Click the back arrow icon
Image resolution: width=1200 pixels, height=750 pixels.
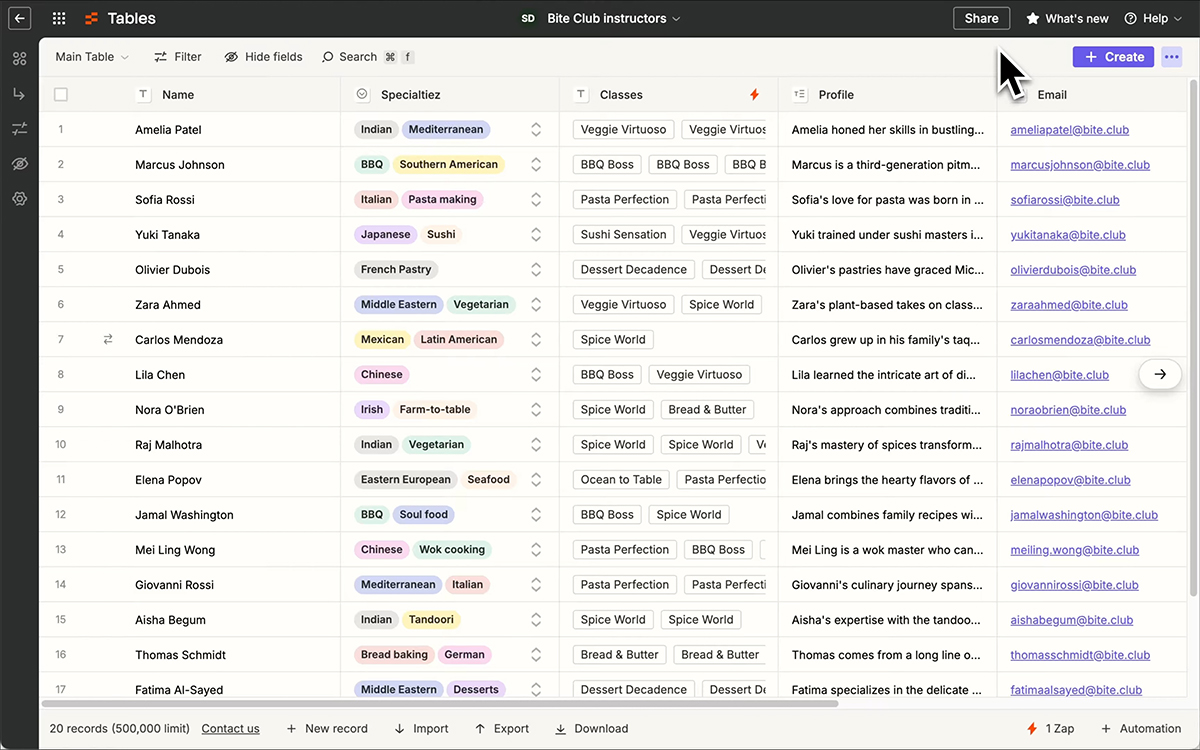pyautogui.click(x=20, y=18)
